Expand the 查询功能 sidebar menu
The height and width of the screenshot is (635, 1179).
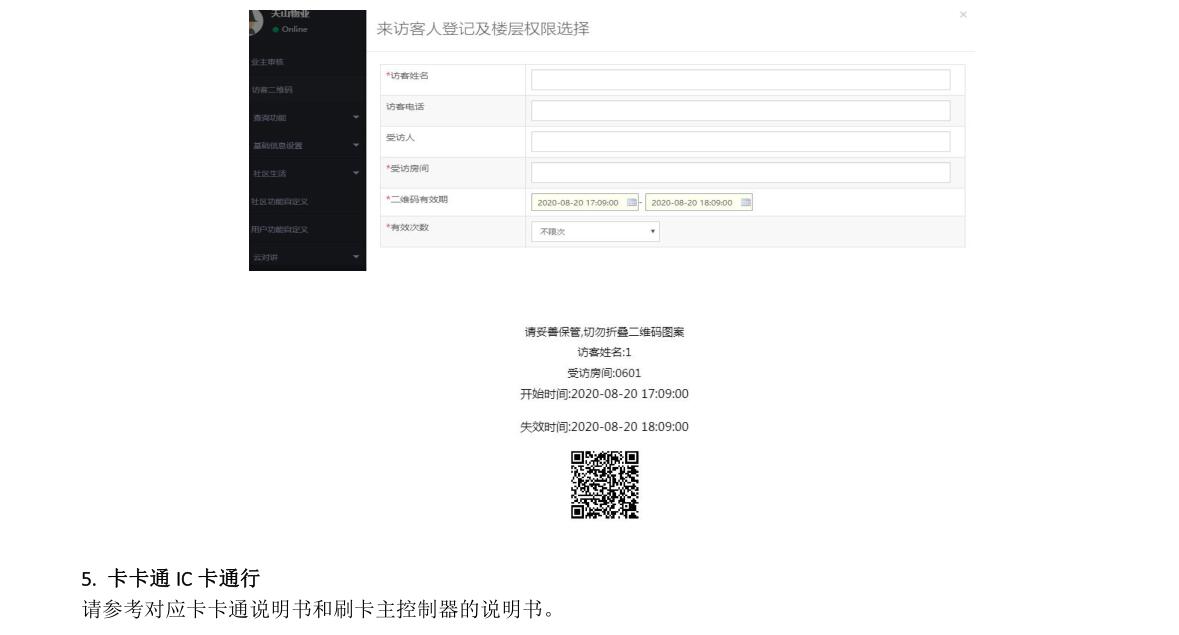(307, 117)
